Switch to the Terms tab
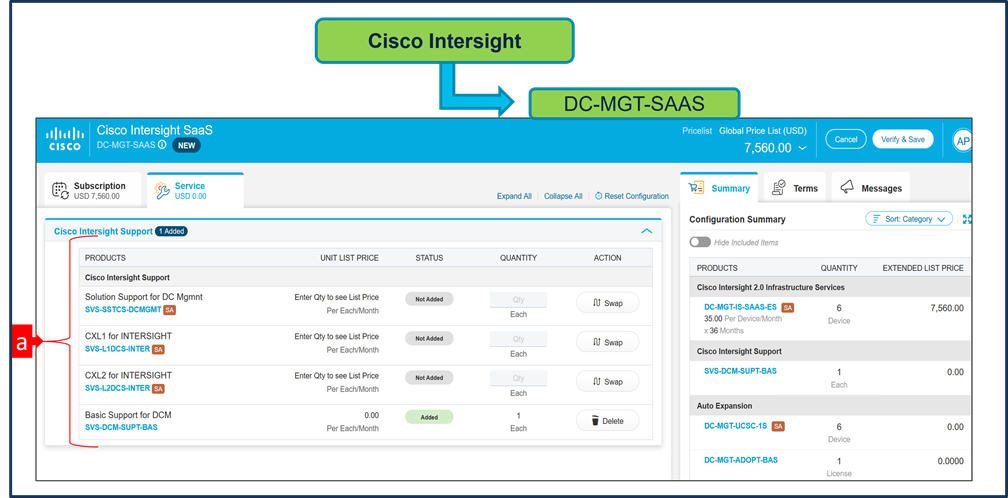Viewport: 1008px width, 498px height. (x=795, y=188)
